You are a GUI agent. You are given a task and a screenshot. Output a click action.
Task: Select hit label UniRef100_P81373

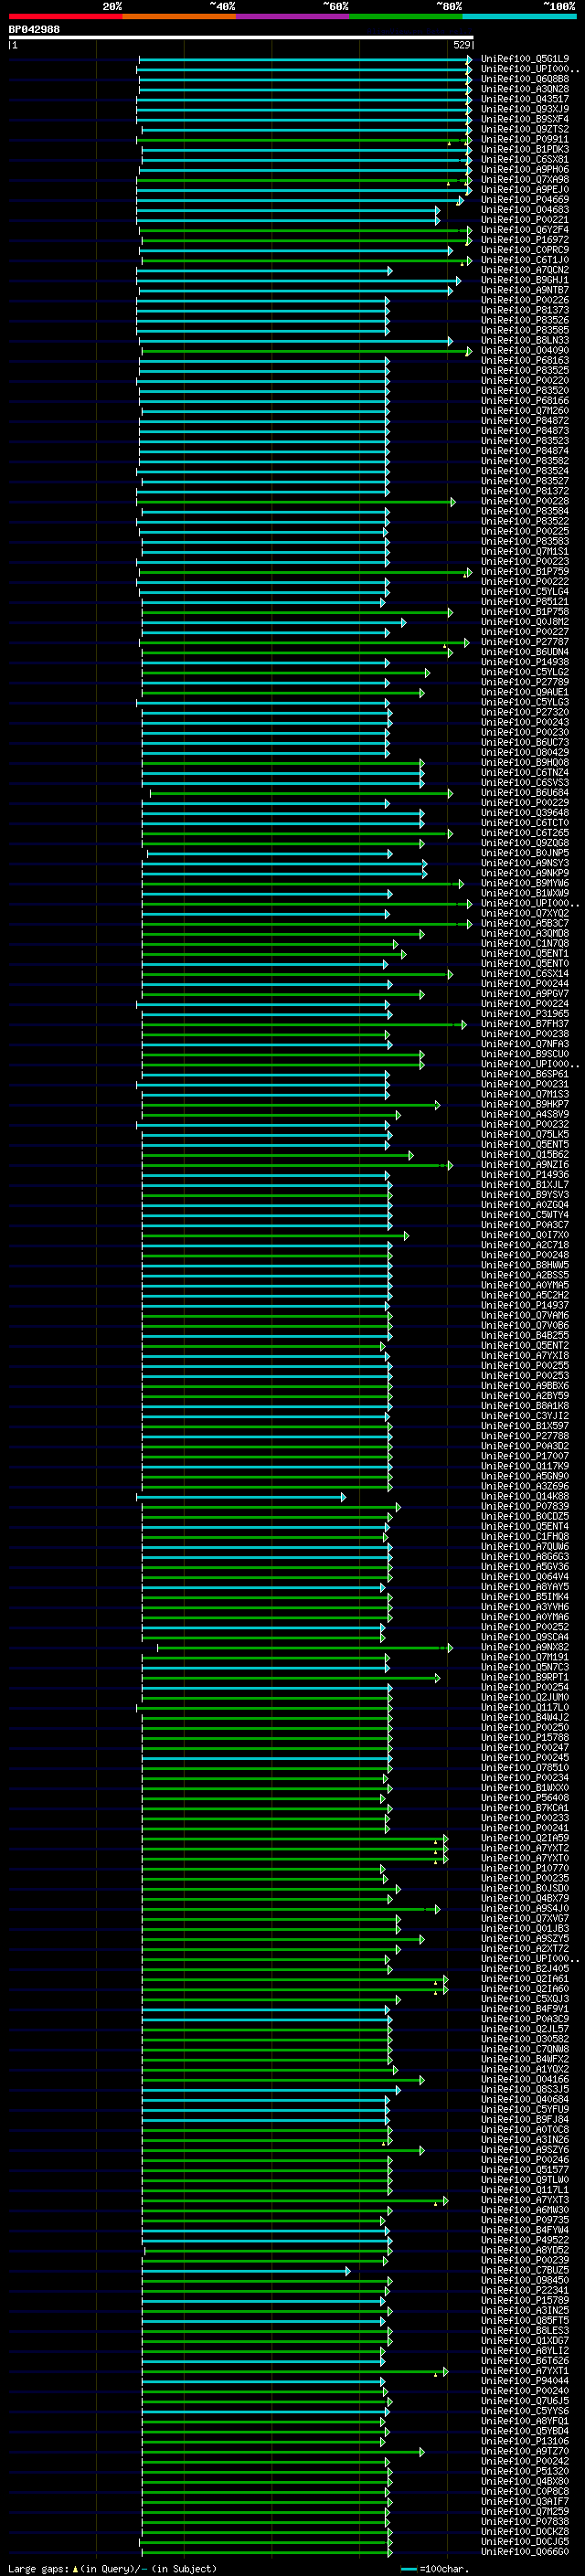coord(525,310)
